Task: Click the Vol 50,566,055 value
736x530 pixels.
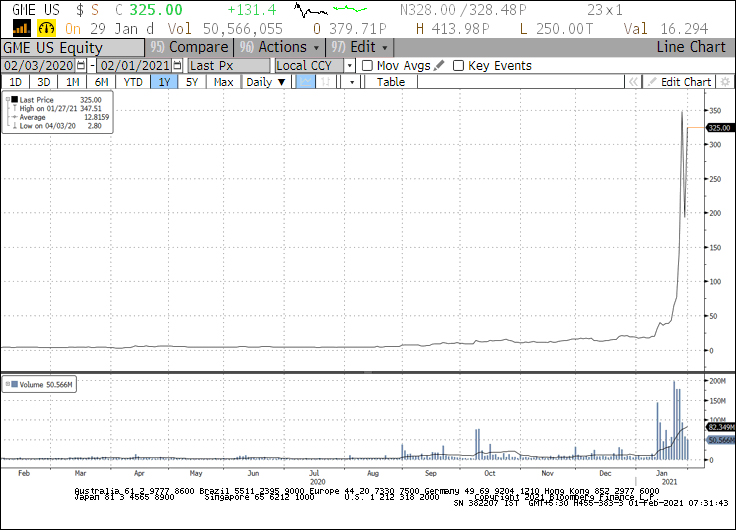Action: tap(225, 29)
